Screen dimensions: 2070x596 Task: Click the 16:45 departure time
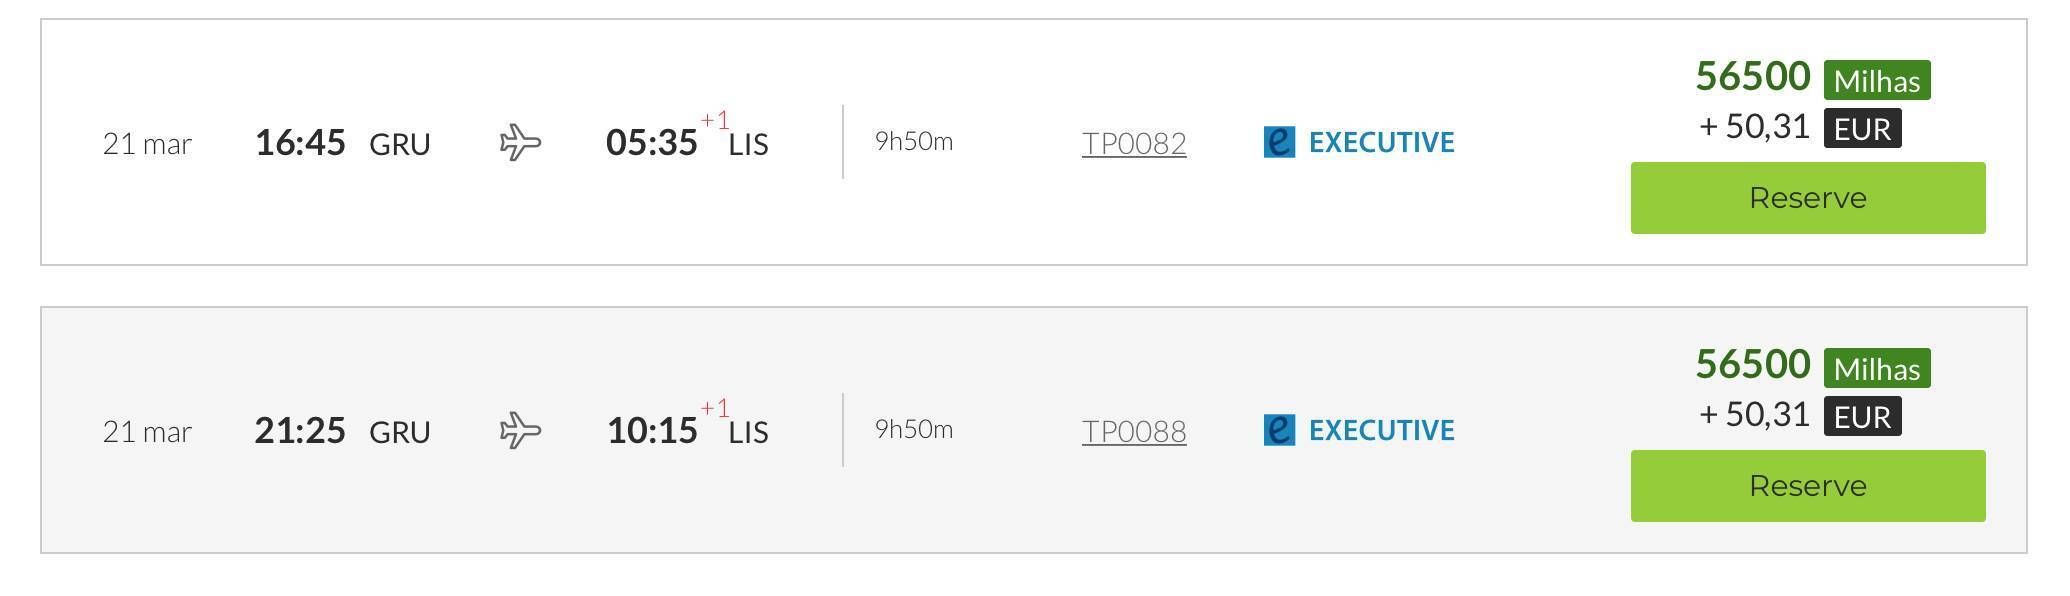(300, 142)
